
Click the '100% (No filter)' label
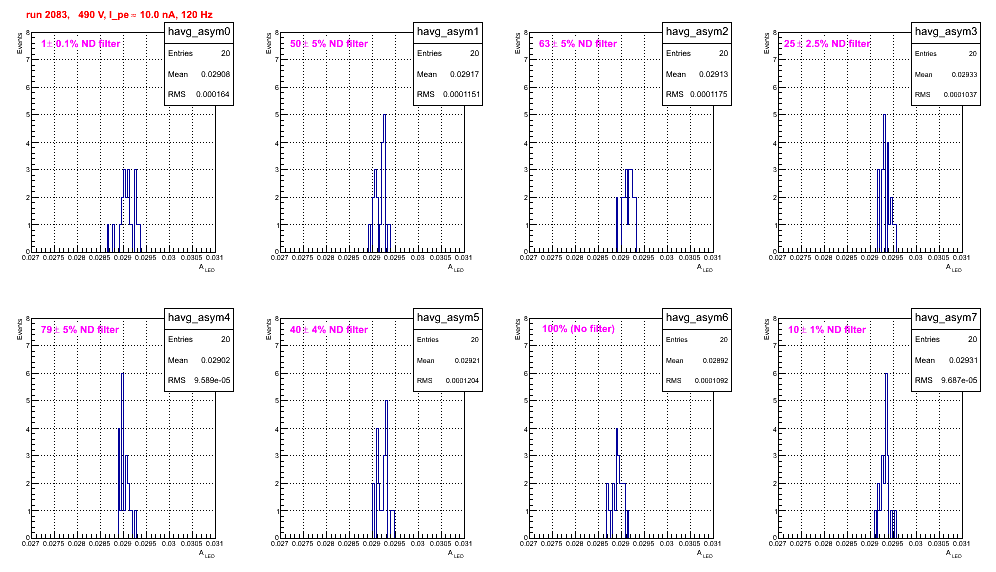(578, 329)
